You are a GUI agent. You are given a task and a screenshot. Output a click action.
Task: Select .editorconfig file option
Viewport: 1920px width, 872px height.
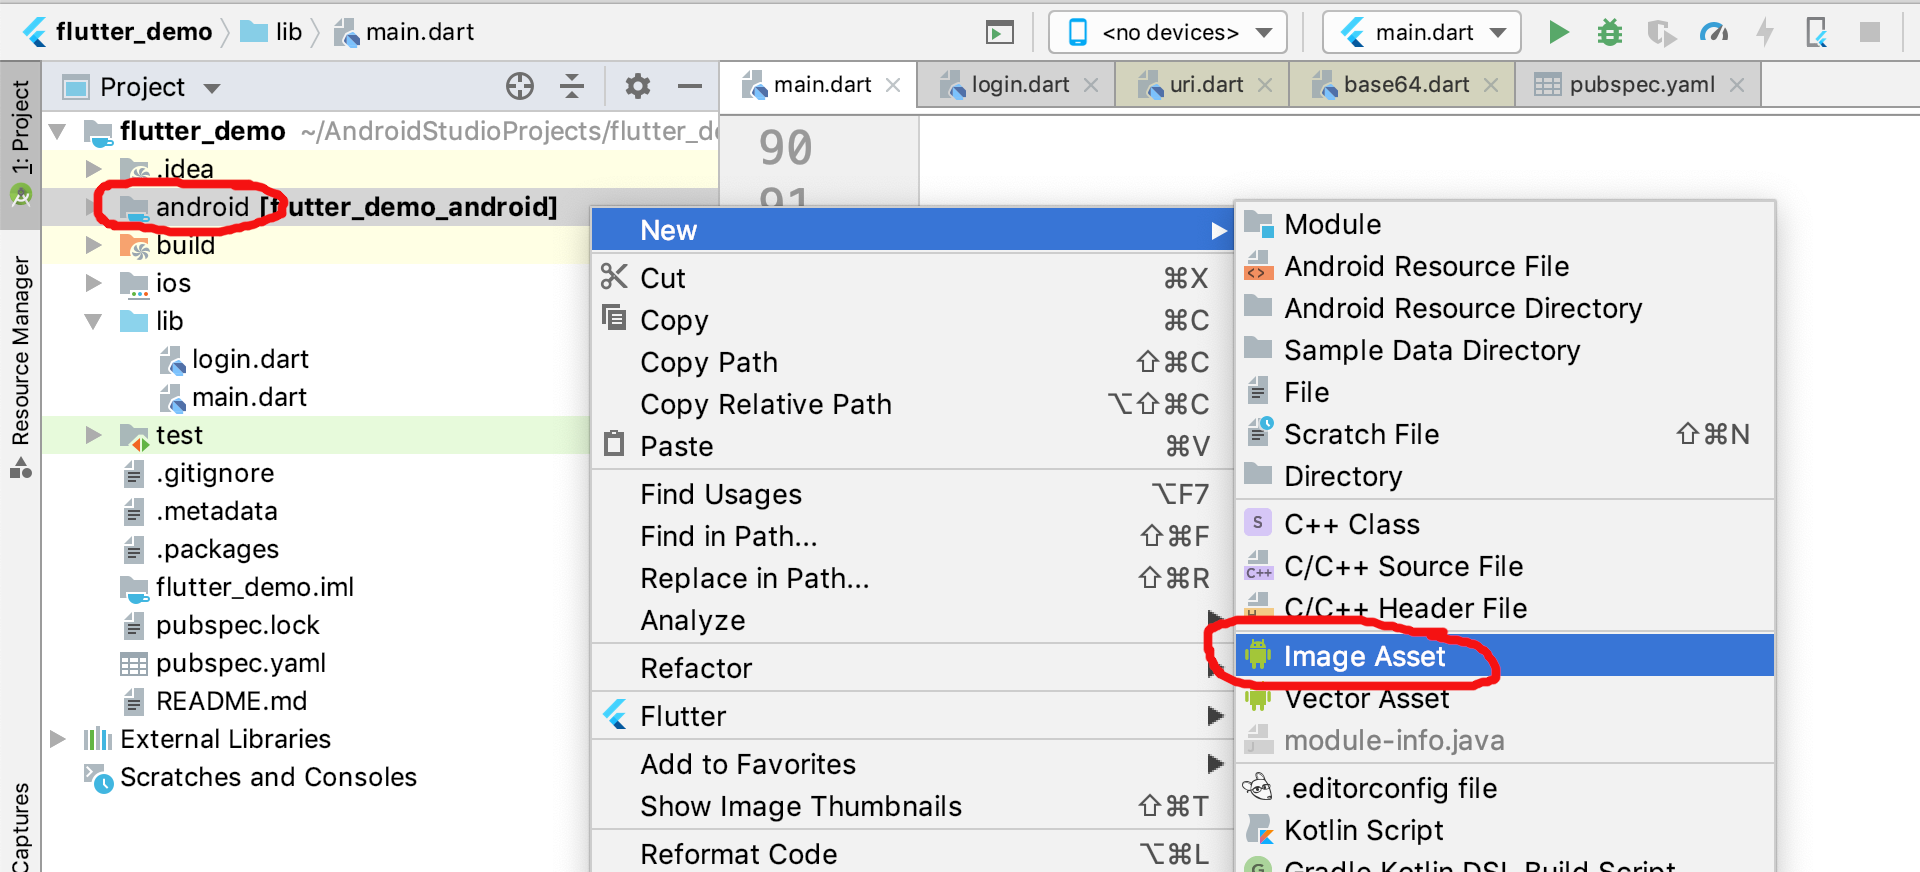[1505, 788]
